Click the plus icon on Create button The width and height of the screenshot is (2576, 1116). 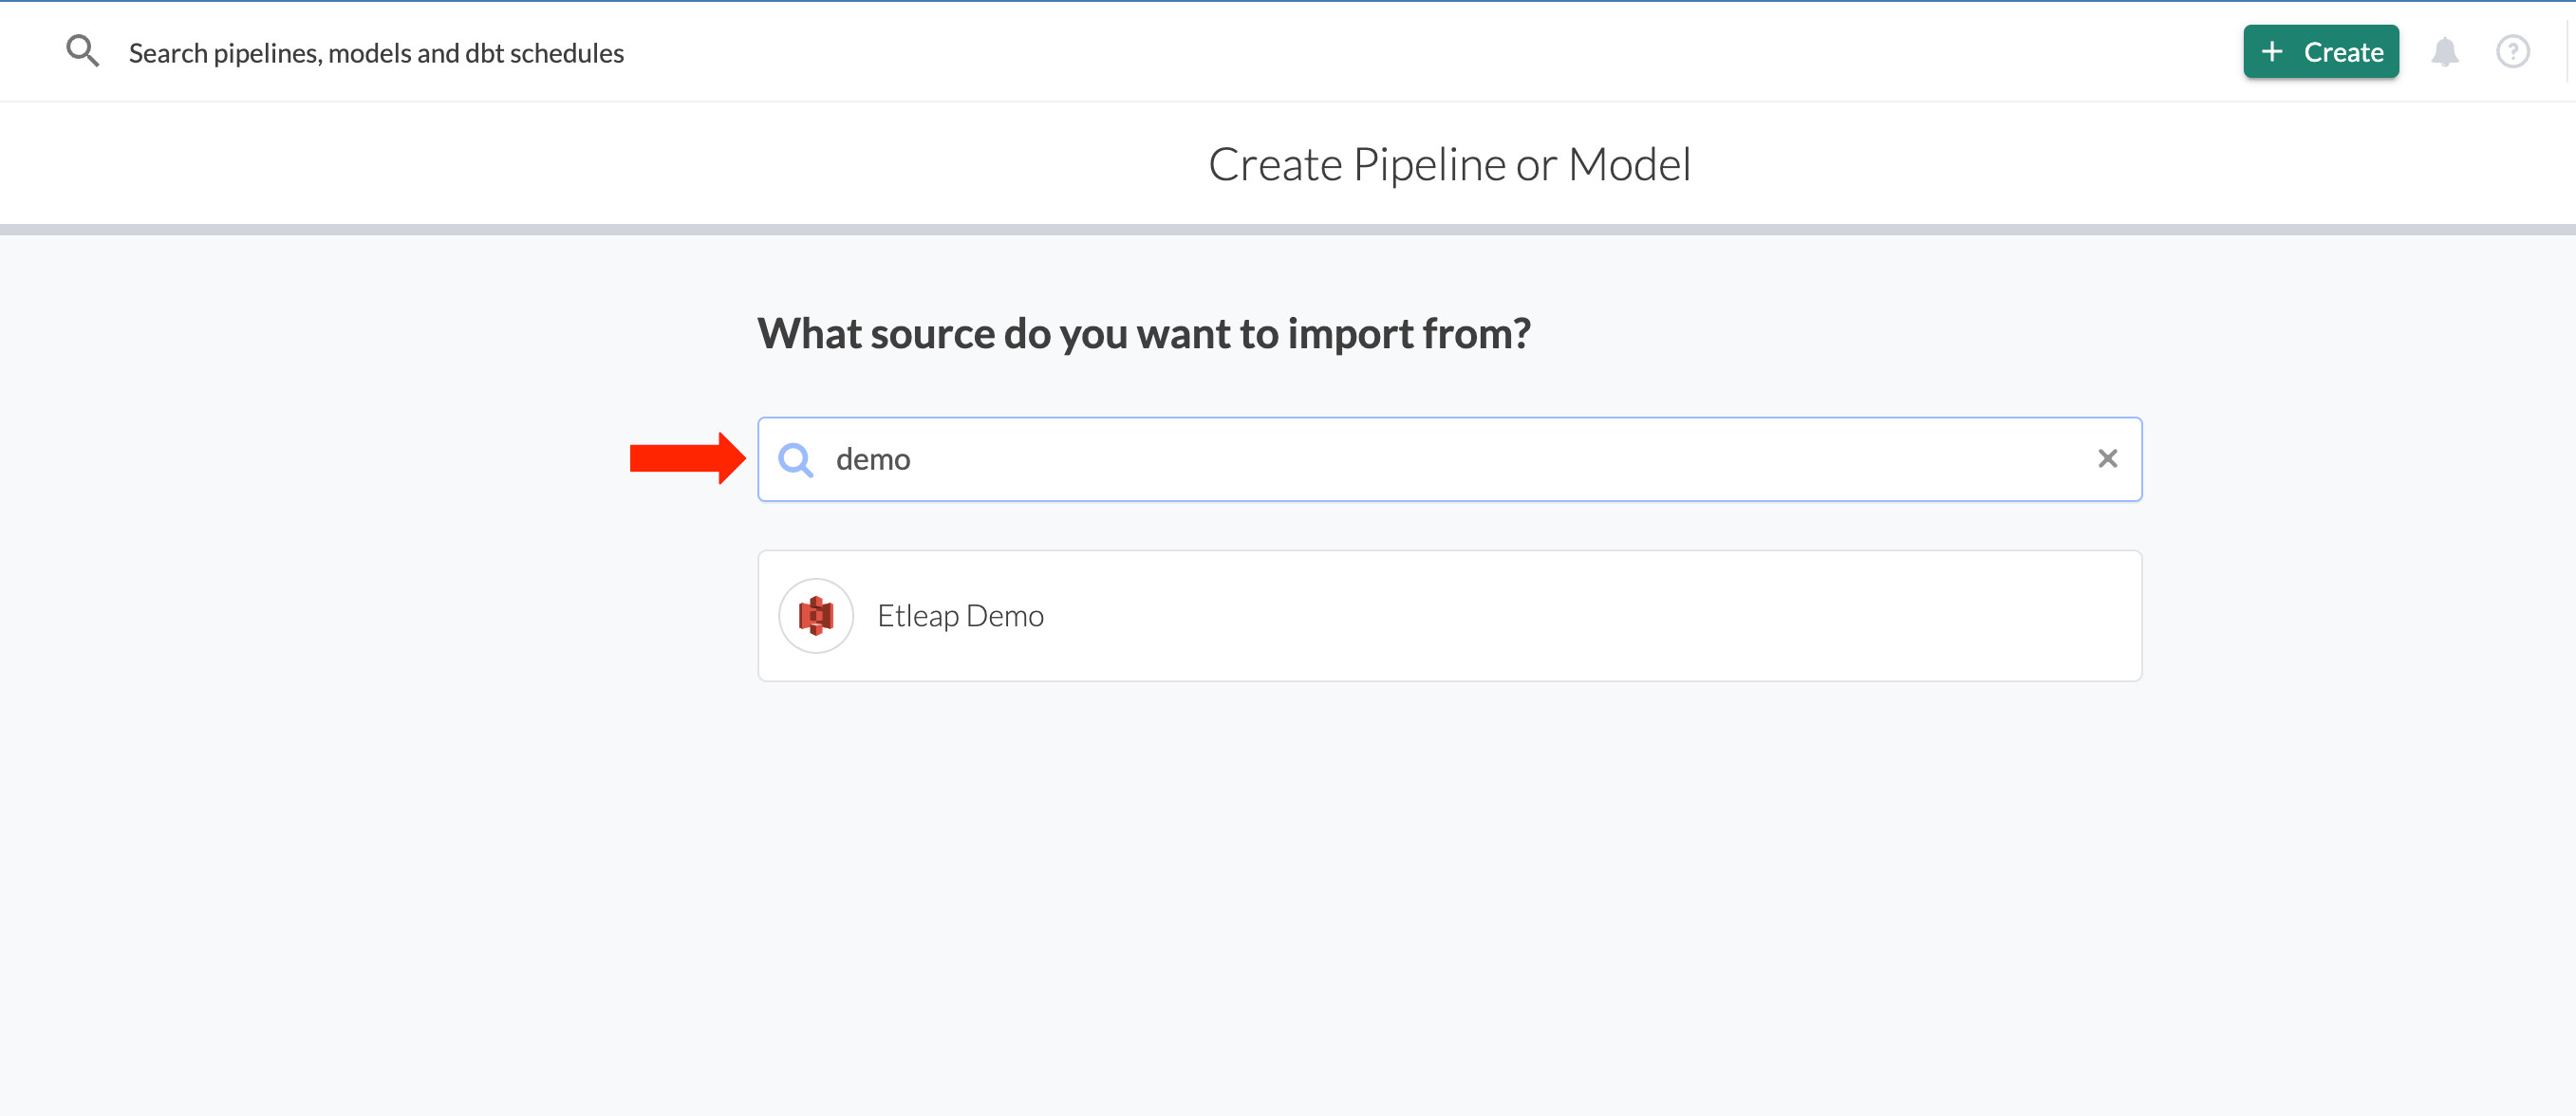pos(2272,52)
